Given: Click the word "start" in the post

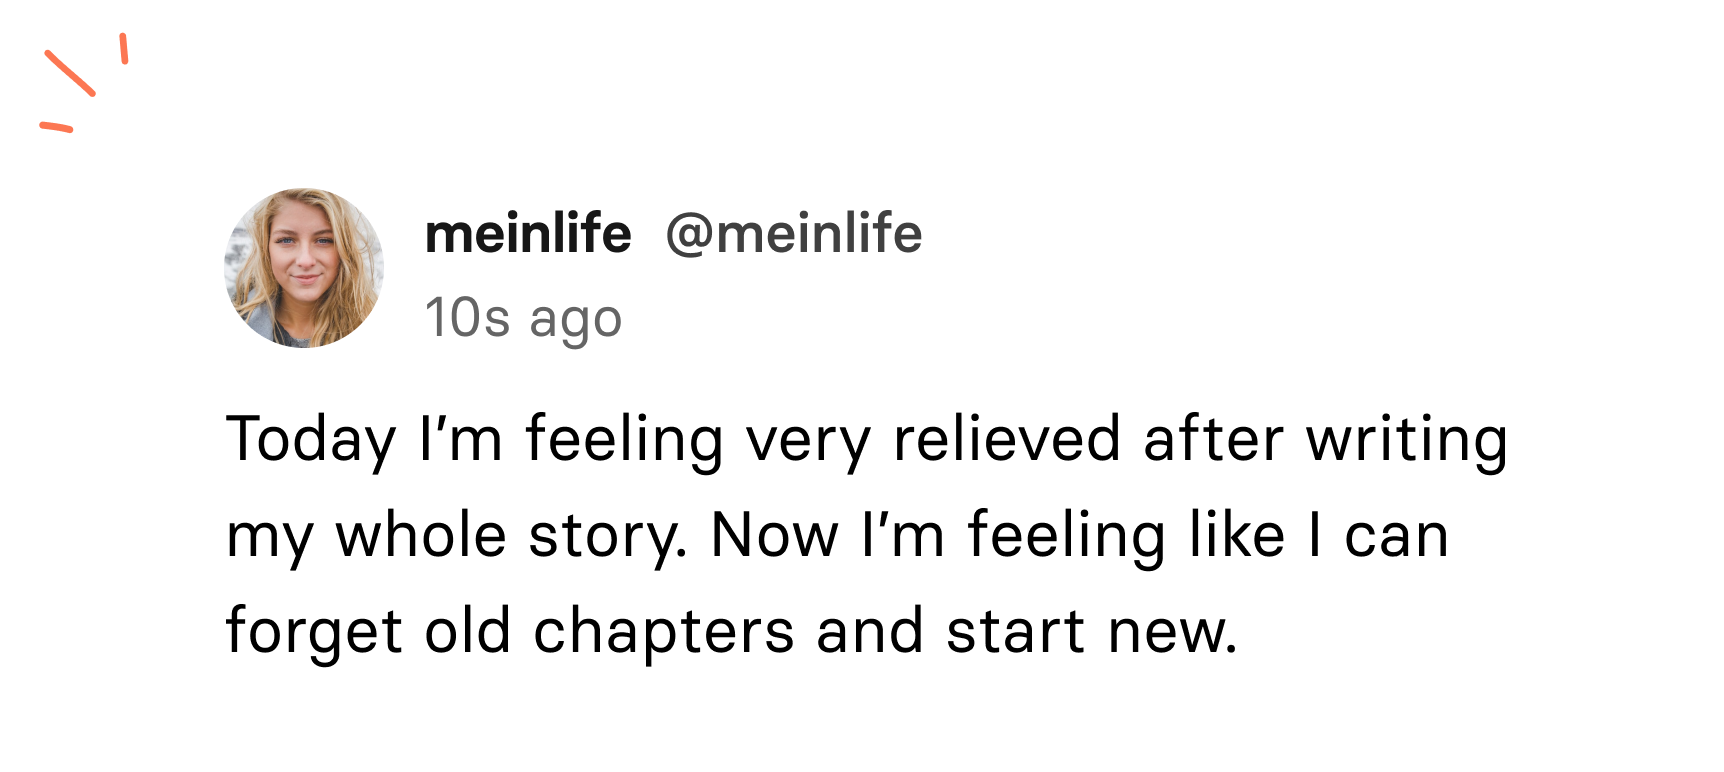Looking at the screenshot, I should pyautogui.click(x=1015, y=631).
